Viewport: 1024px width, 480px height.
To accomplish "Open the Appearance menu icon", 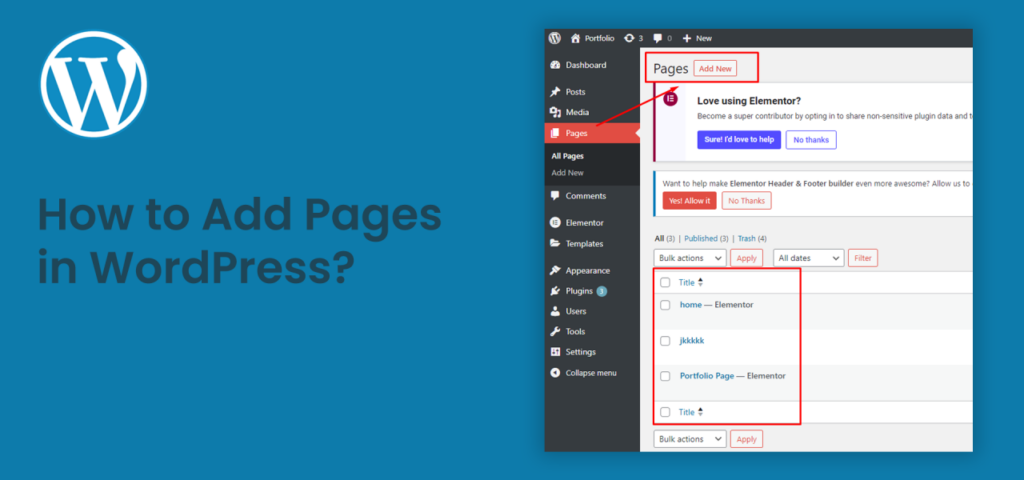I will pyautogui.click(x=555, y=271).
